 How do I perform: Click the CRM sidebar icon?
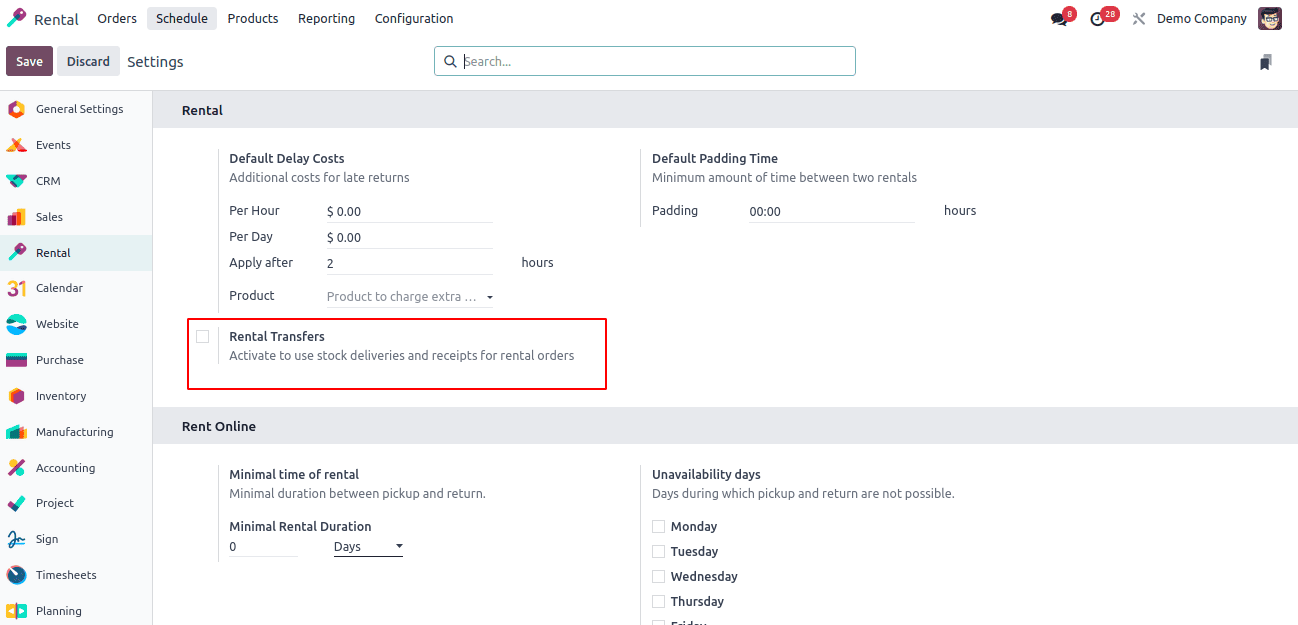click(x=16, y=181)
